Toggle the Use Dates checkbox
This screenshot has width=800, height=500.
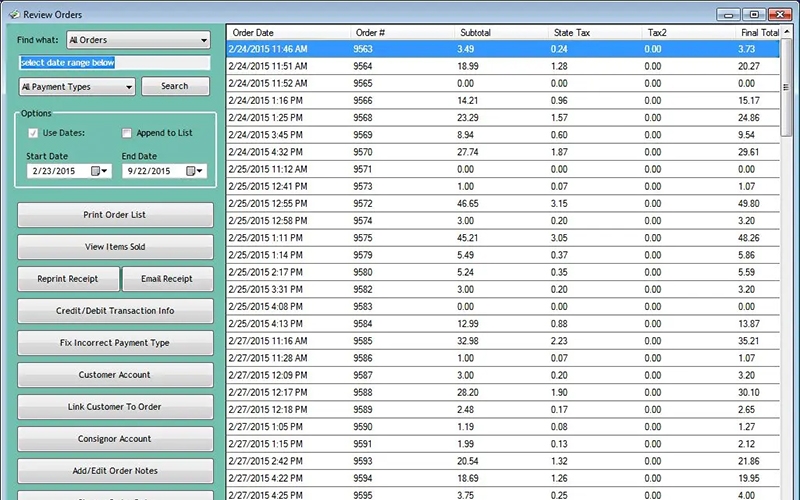[34, 133]
